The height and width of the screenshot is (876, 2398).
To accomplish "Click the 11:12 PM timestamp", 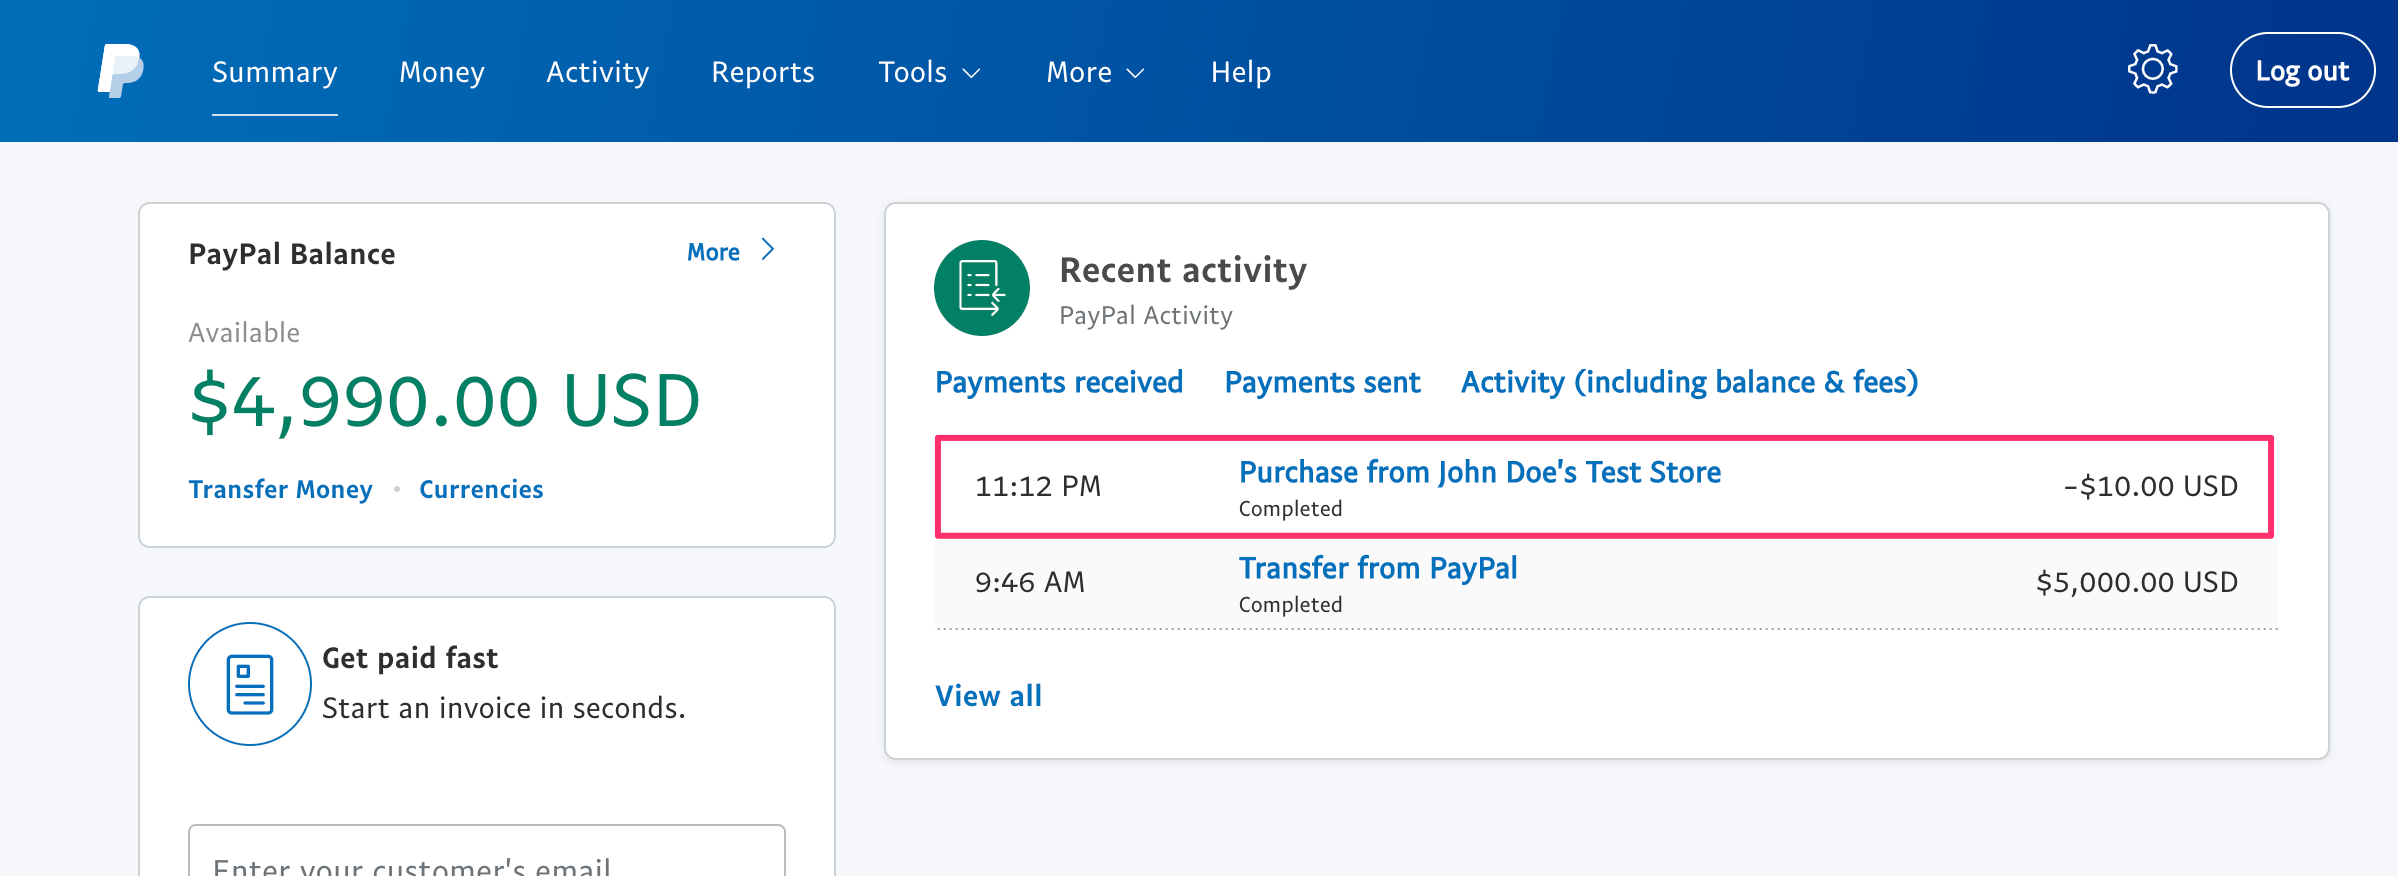I will (1038, 486).
